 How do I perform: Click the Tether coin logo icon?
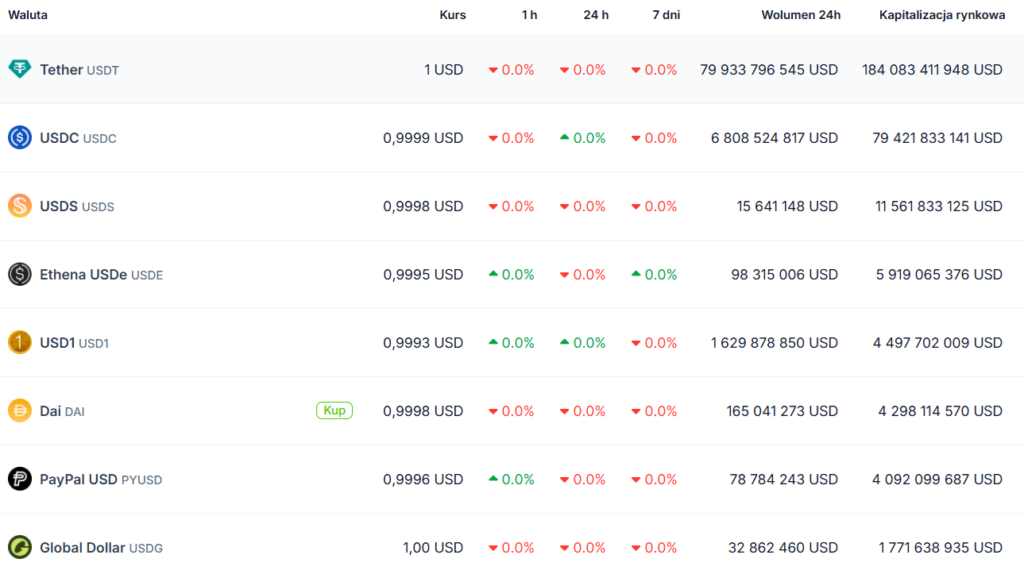click(x=20, y=70)
